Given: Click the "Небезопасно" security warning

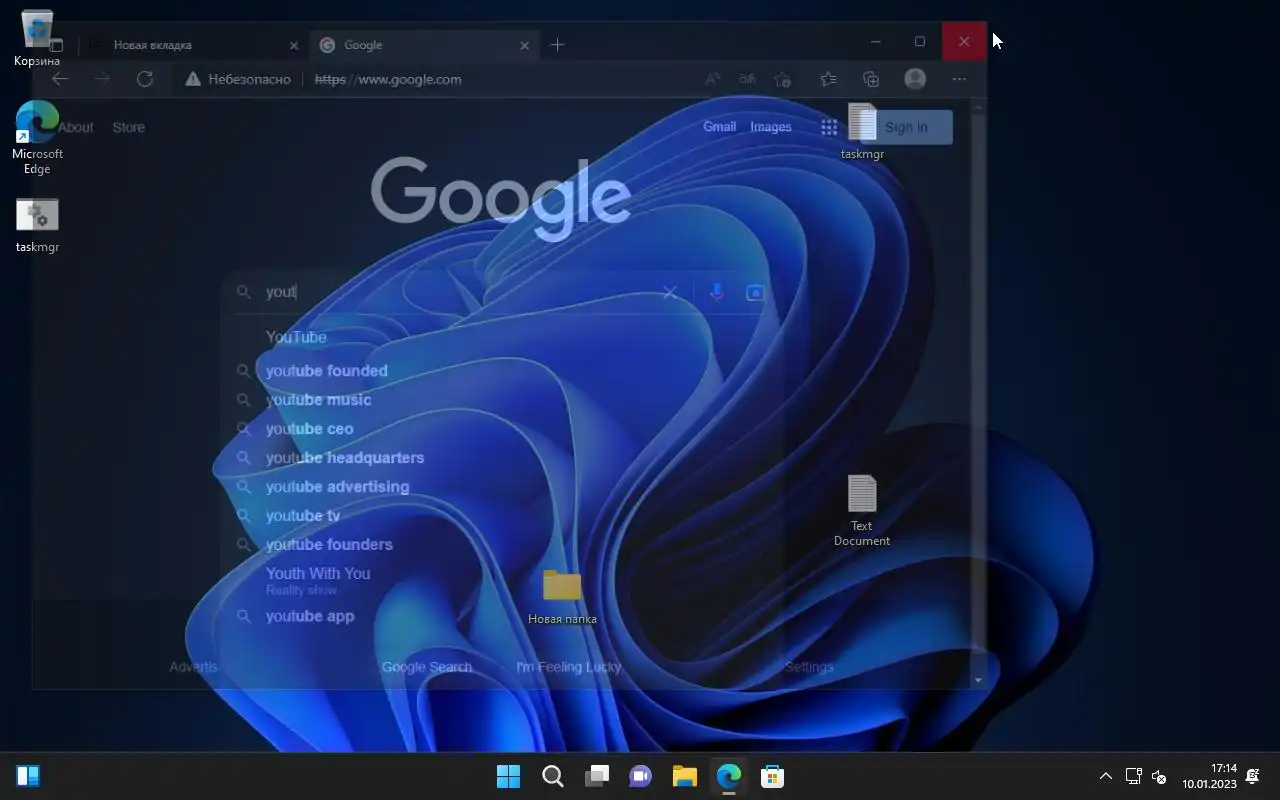Looking at the screenshot, I should pos(238,79).
